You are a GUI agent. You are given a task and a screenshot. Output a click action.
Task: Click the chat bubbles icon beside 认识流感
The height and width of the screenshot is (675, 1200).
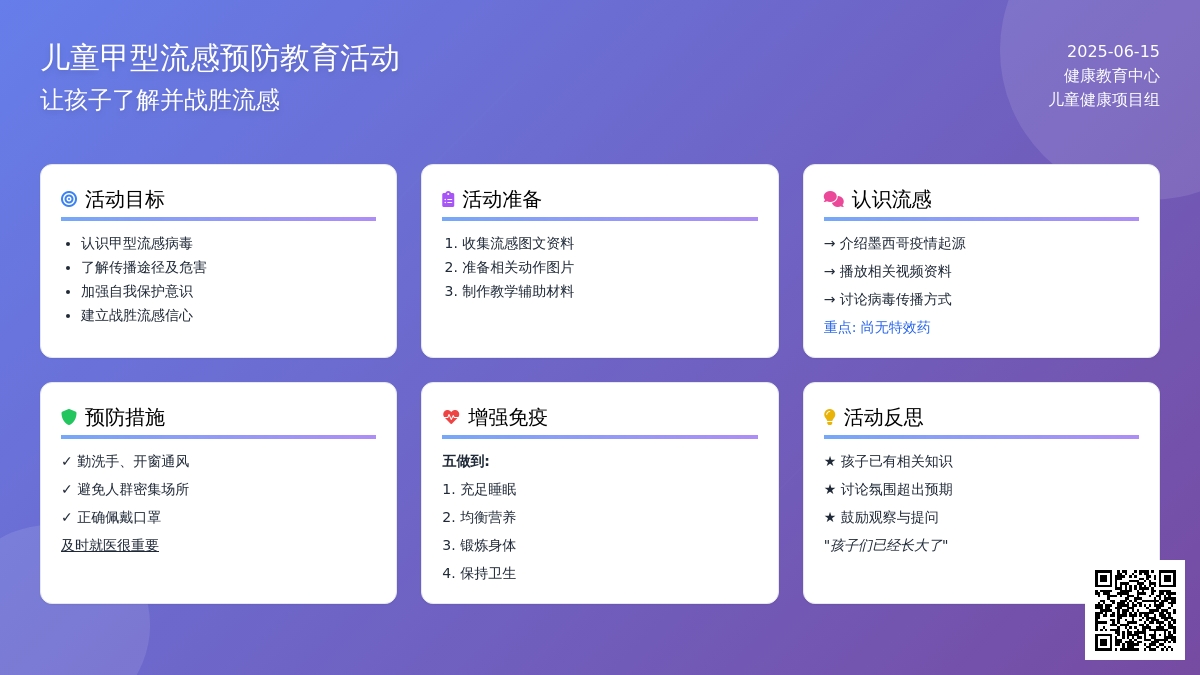834,199
